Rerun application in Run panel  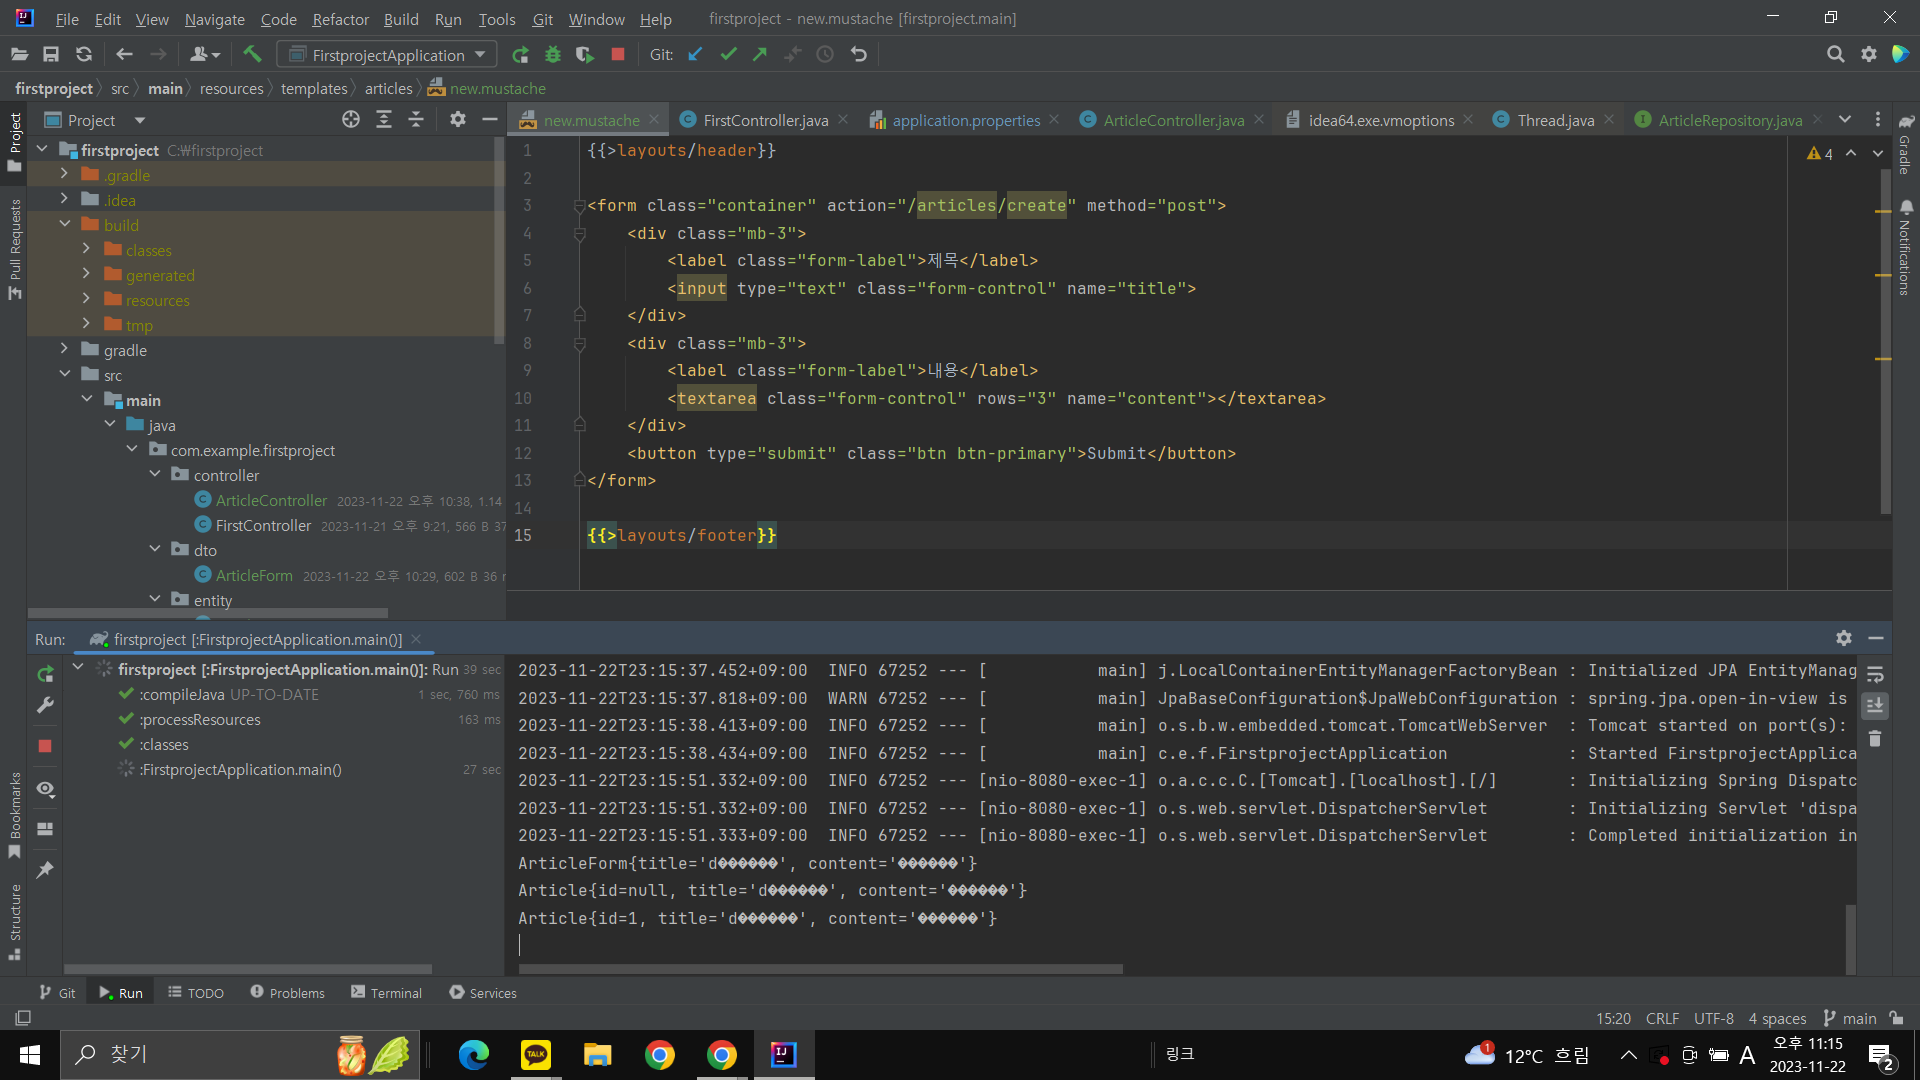click(45, 674)
